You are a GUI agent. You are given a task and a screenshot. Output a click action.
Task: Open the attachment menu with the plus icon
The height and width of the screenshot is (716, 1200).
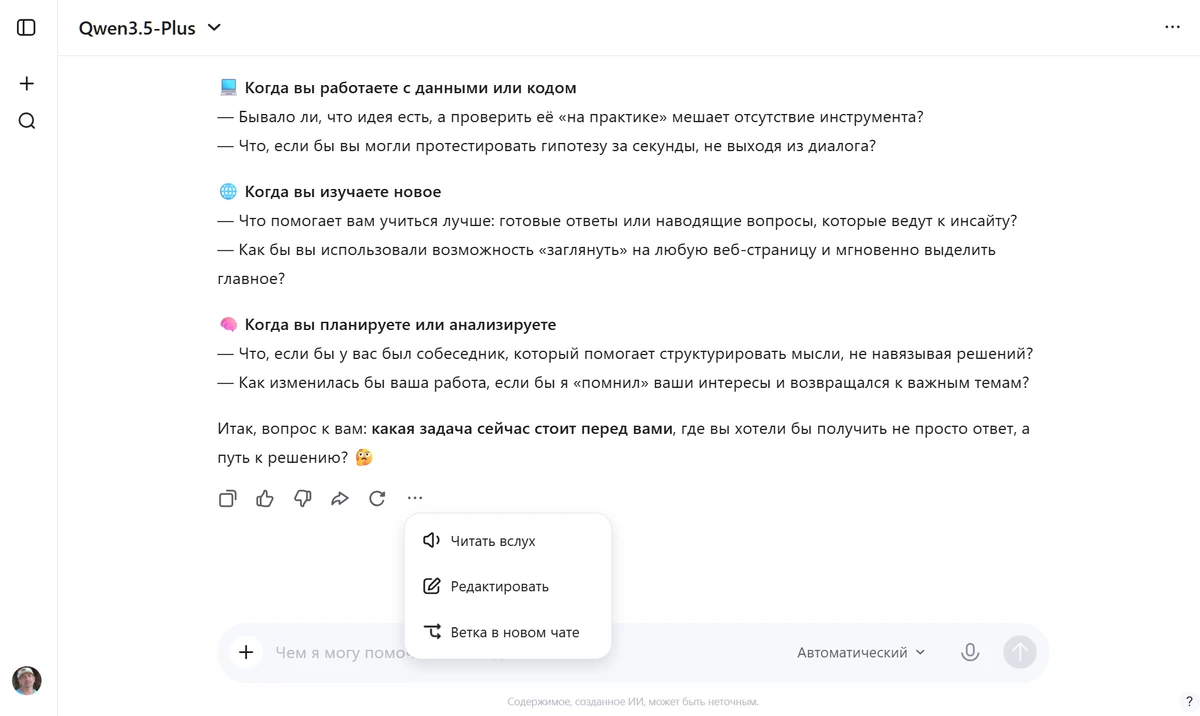tap(246, 652)
